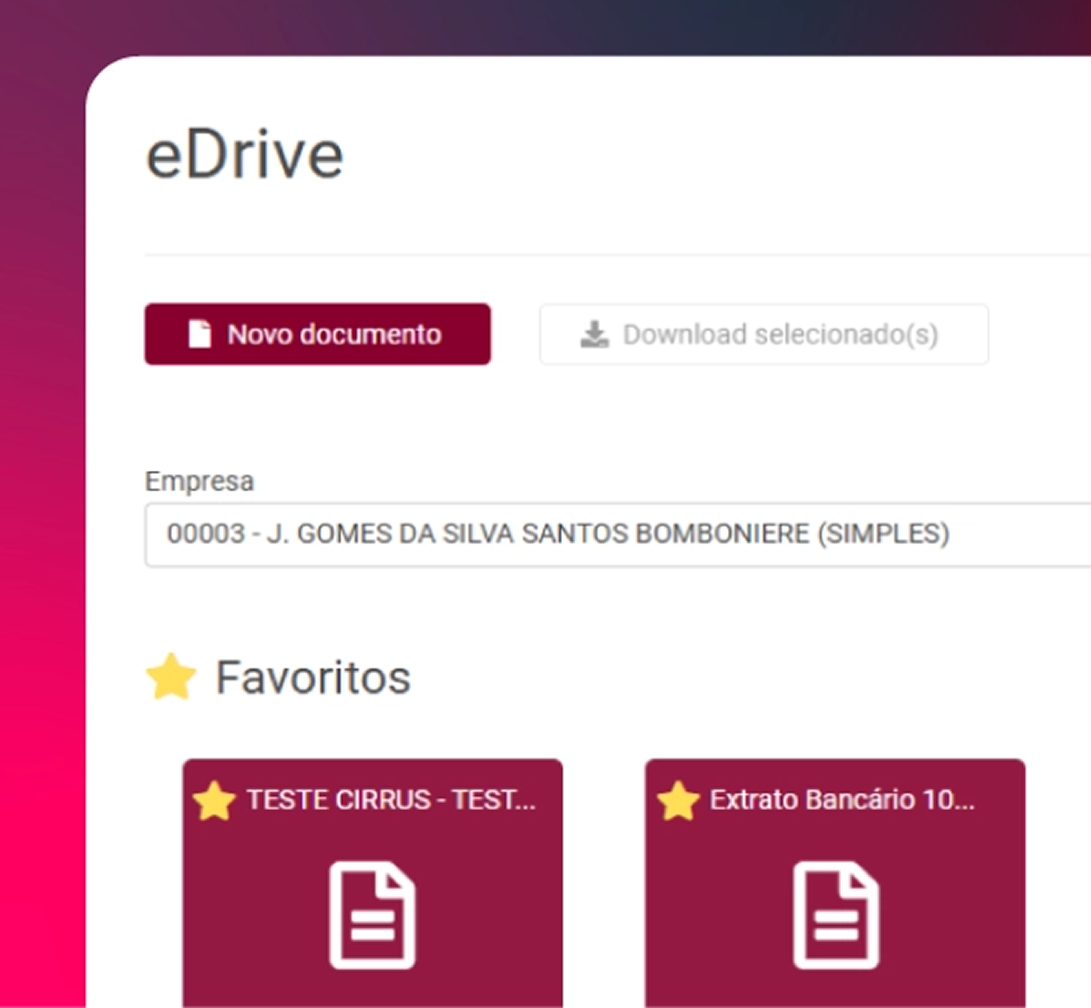Click the Empresa field label
Screen dimensions: 1091x1008
click(199, 481)
